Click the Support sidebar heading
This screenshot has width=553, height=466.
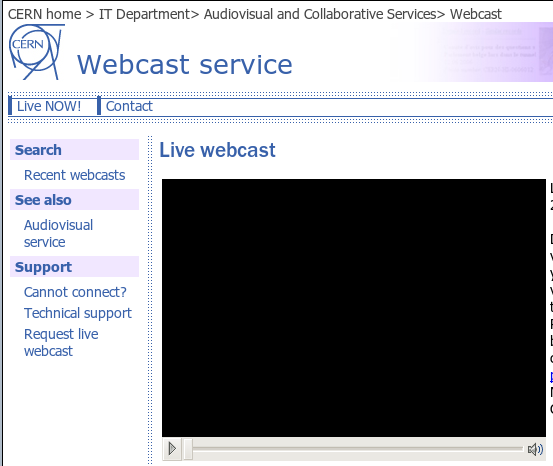click(74, 267)
